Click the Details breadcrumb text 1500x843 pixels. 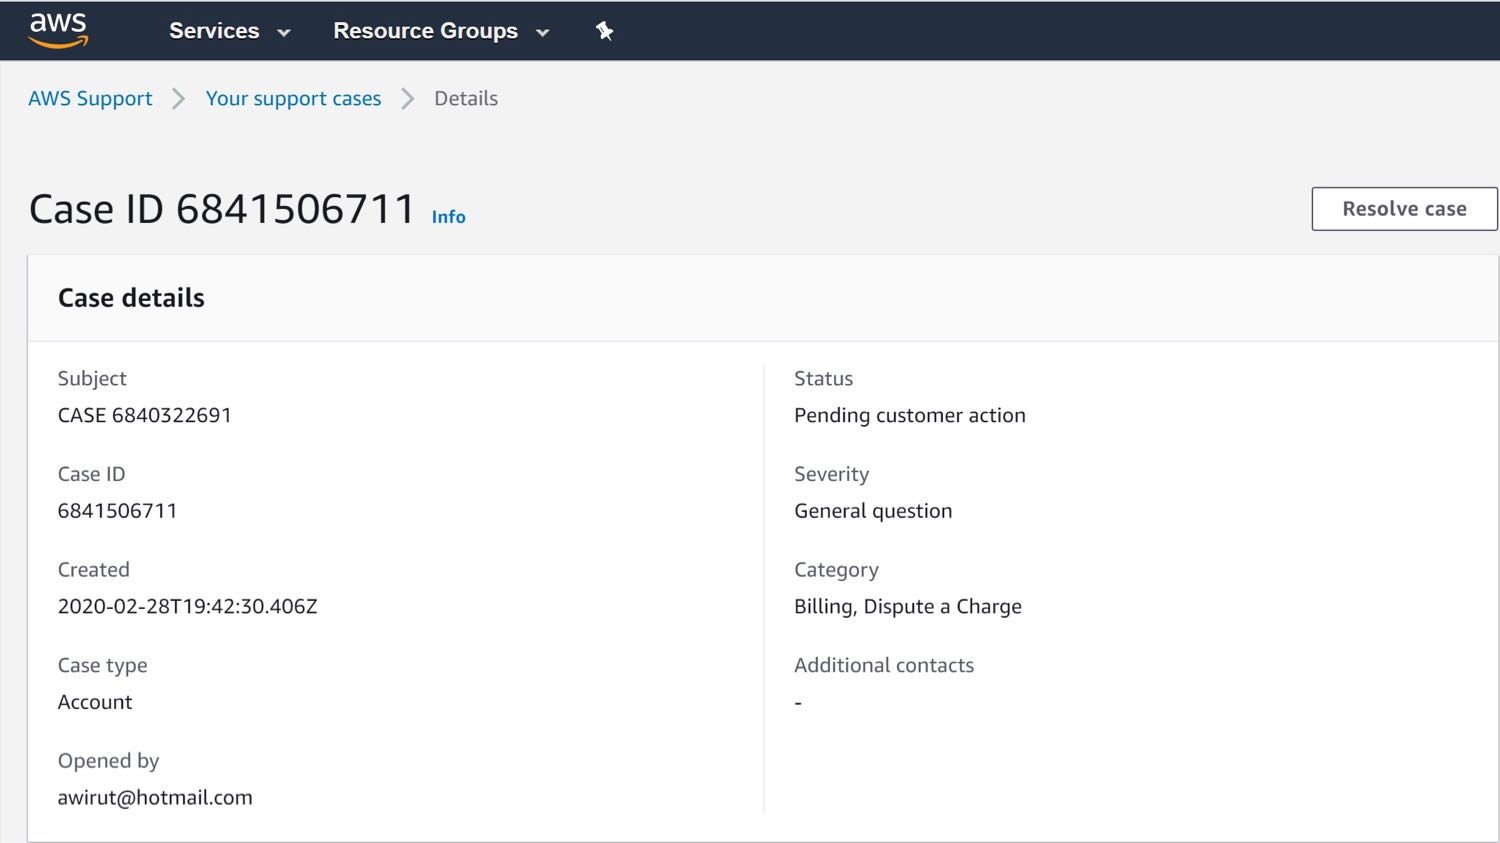pos(466,98)
